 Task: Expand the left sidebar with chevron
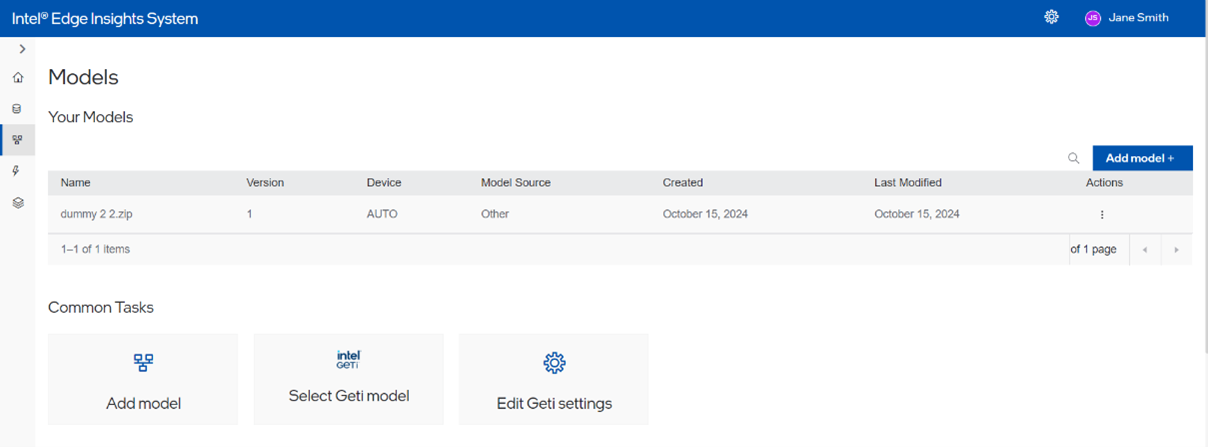click(22, 49)
